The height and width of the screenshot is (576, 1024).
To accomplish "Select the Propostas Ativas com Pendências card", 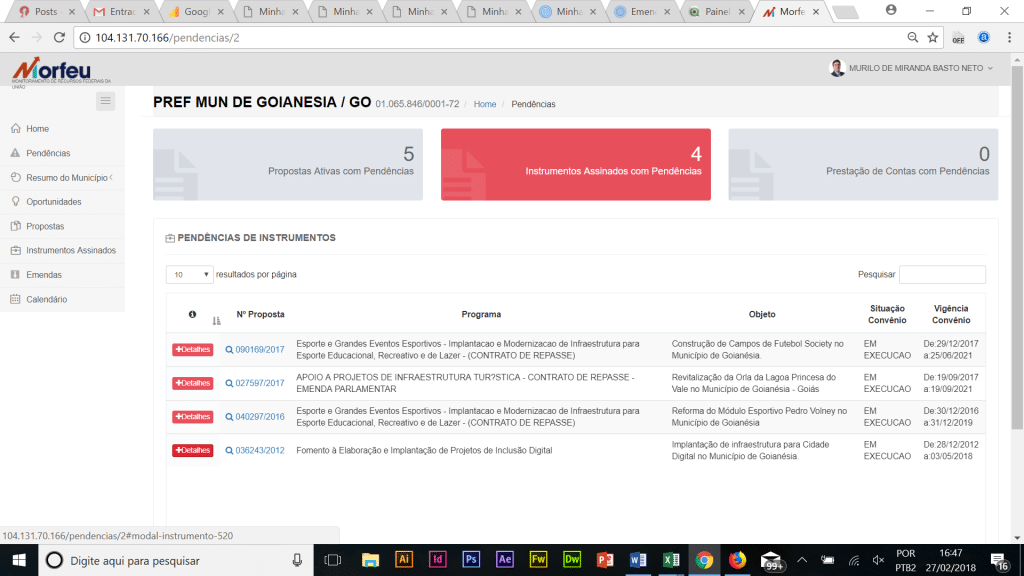I will pyautogui.click(x=288, y=164).
